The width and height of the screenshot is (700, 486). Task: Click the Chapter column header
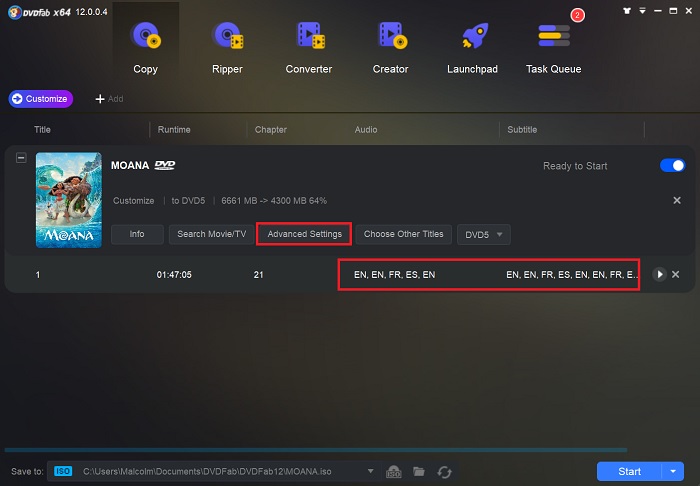pos(271,129)
